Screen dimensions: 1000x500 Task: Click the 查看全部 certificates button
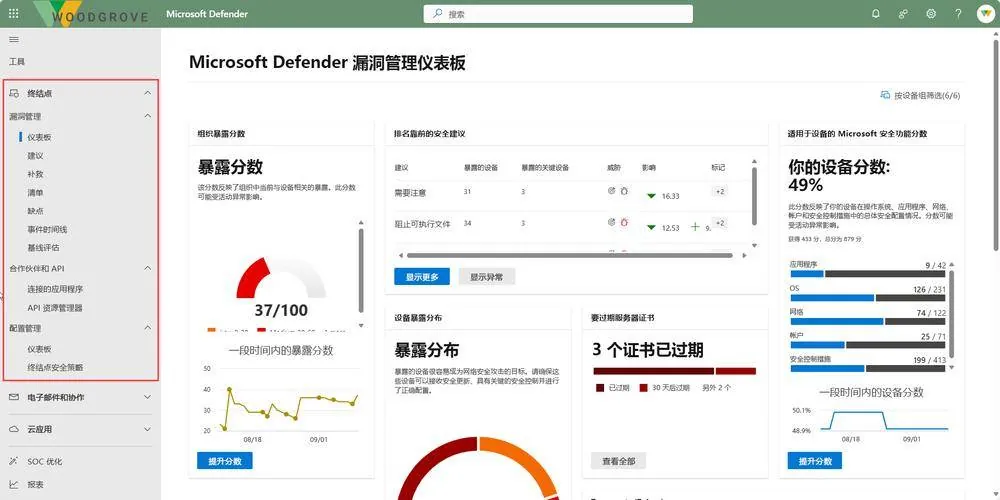coord(618,461)
